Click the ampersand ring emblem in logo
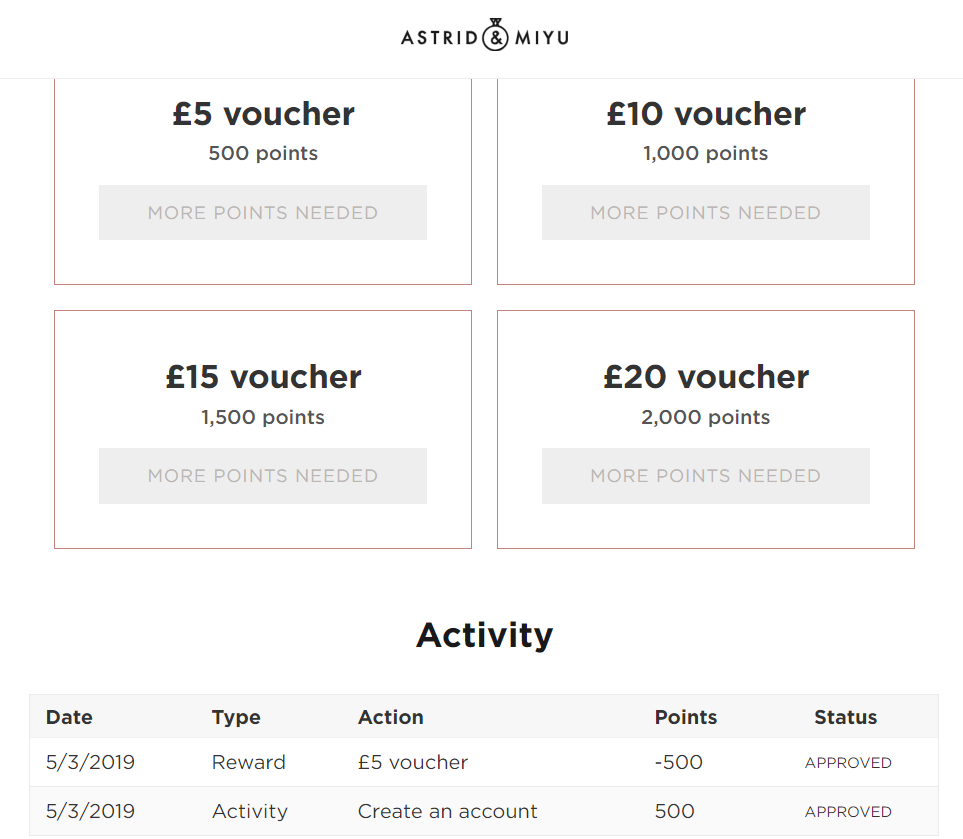963x839 pixels. [495, 35]
